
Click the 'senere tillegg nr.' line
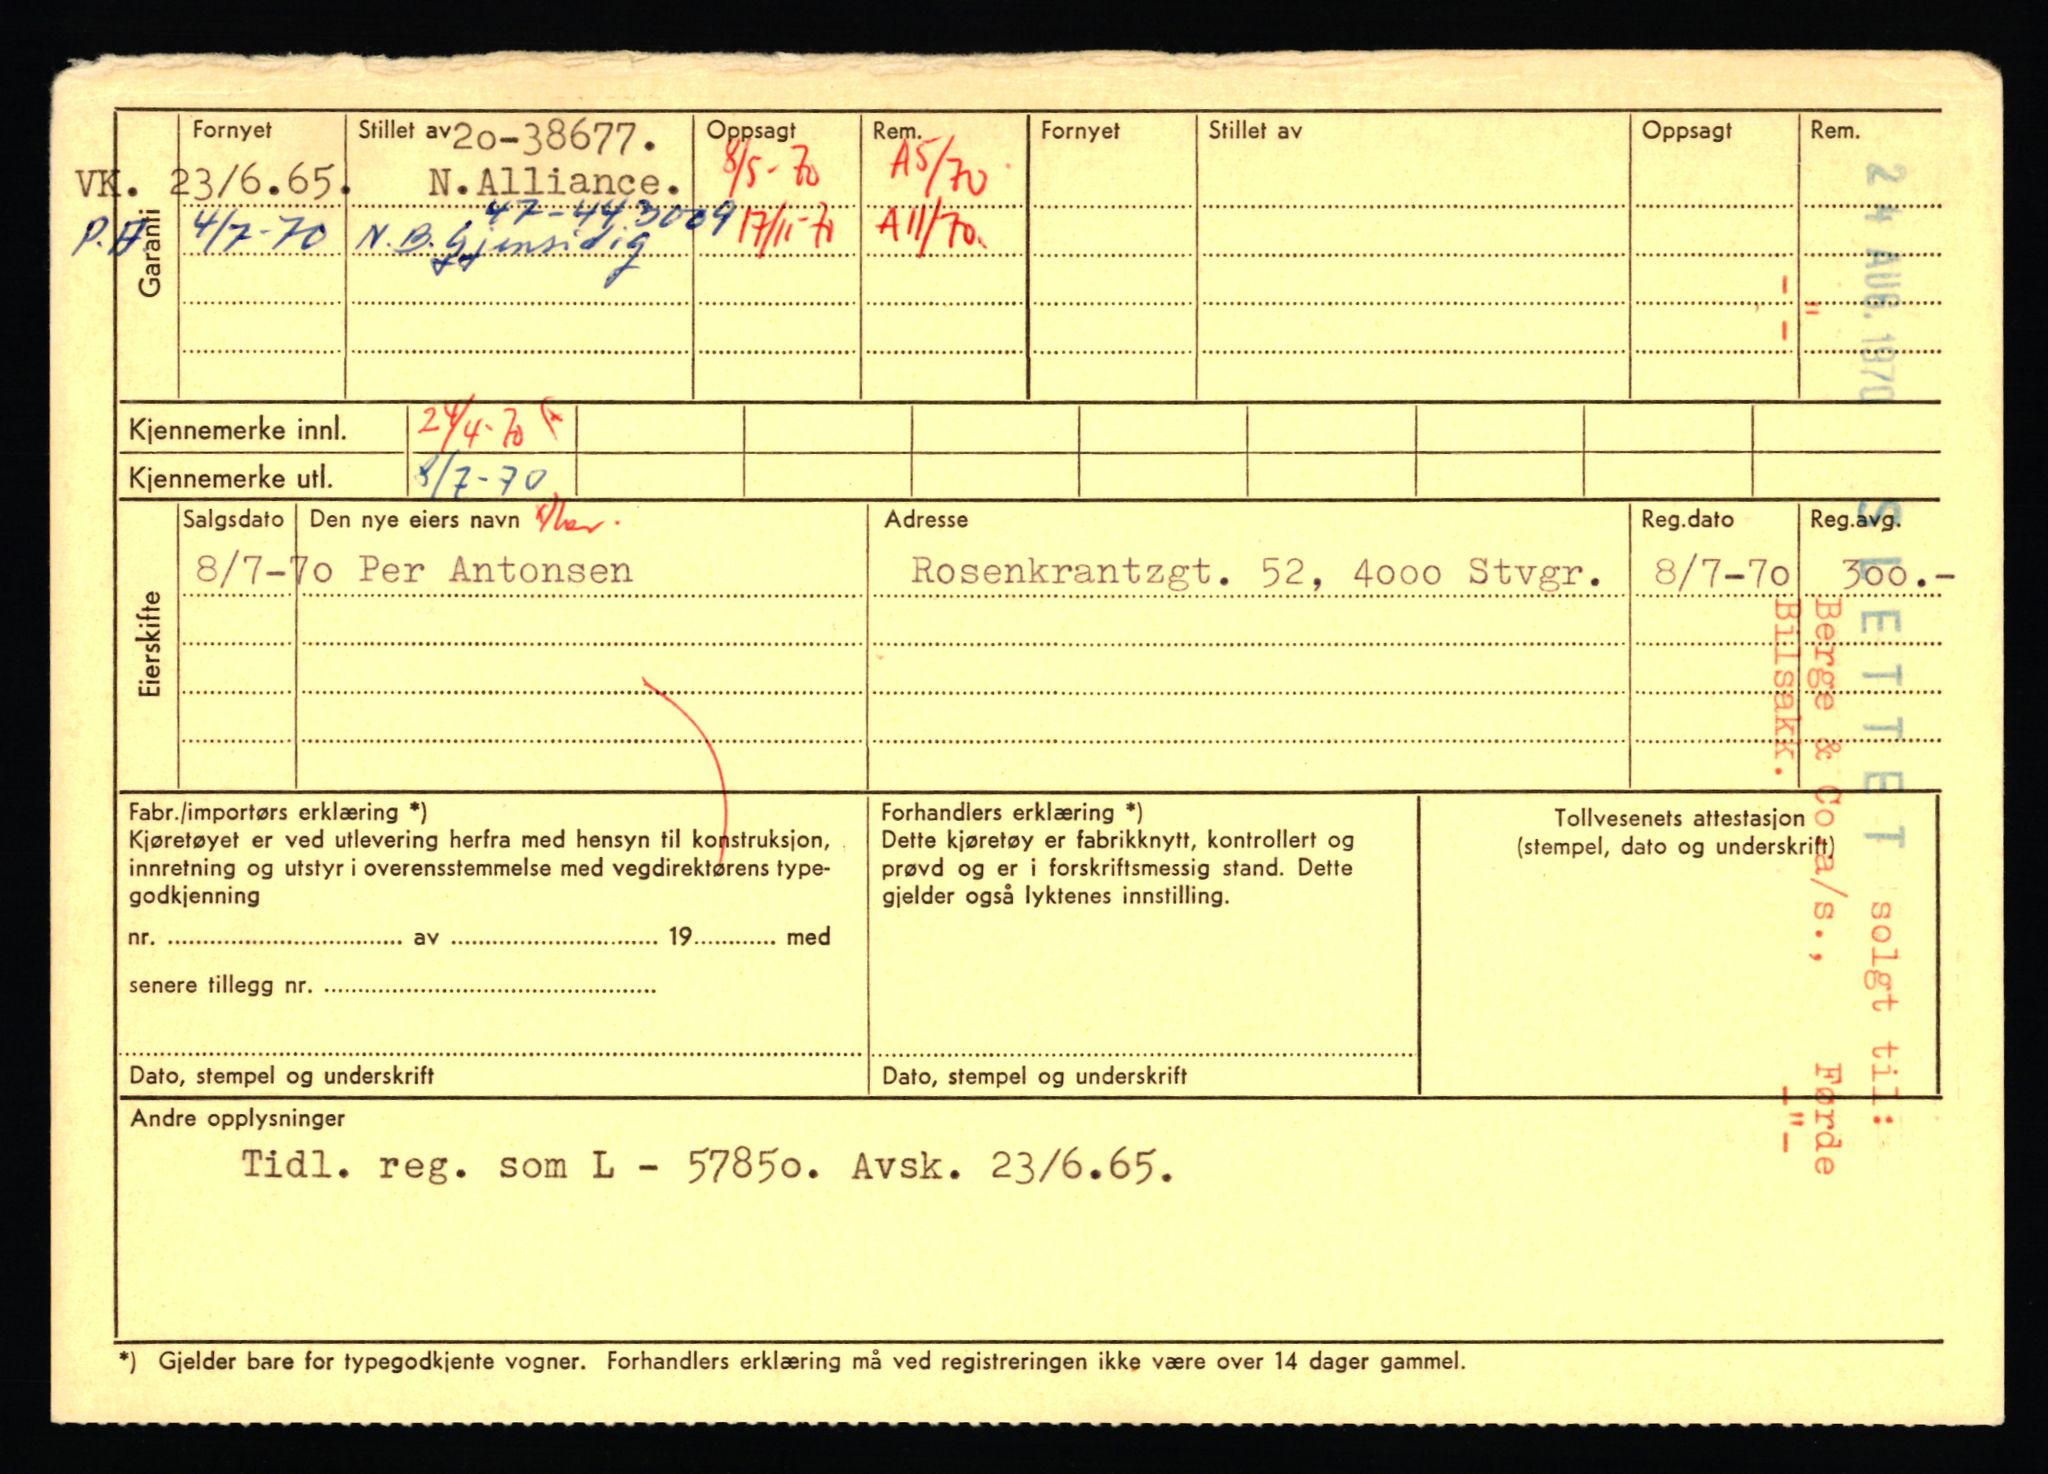coord(392,986)
